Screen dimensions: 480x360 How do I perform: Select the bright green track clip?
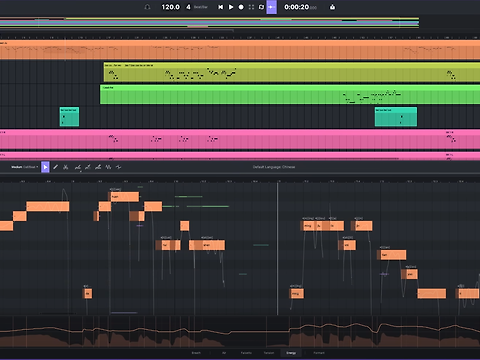[290, 94]
